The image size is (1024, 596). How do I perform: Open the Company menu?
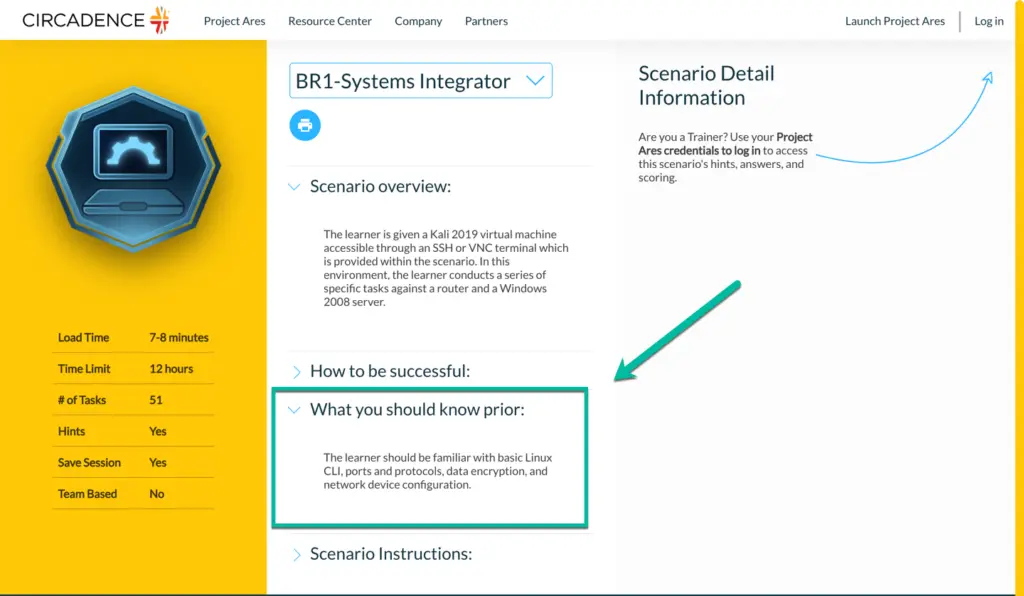coord(418,21)
